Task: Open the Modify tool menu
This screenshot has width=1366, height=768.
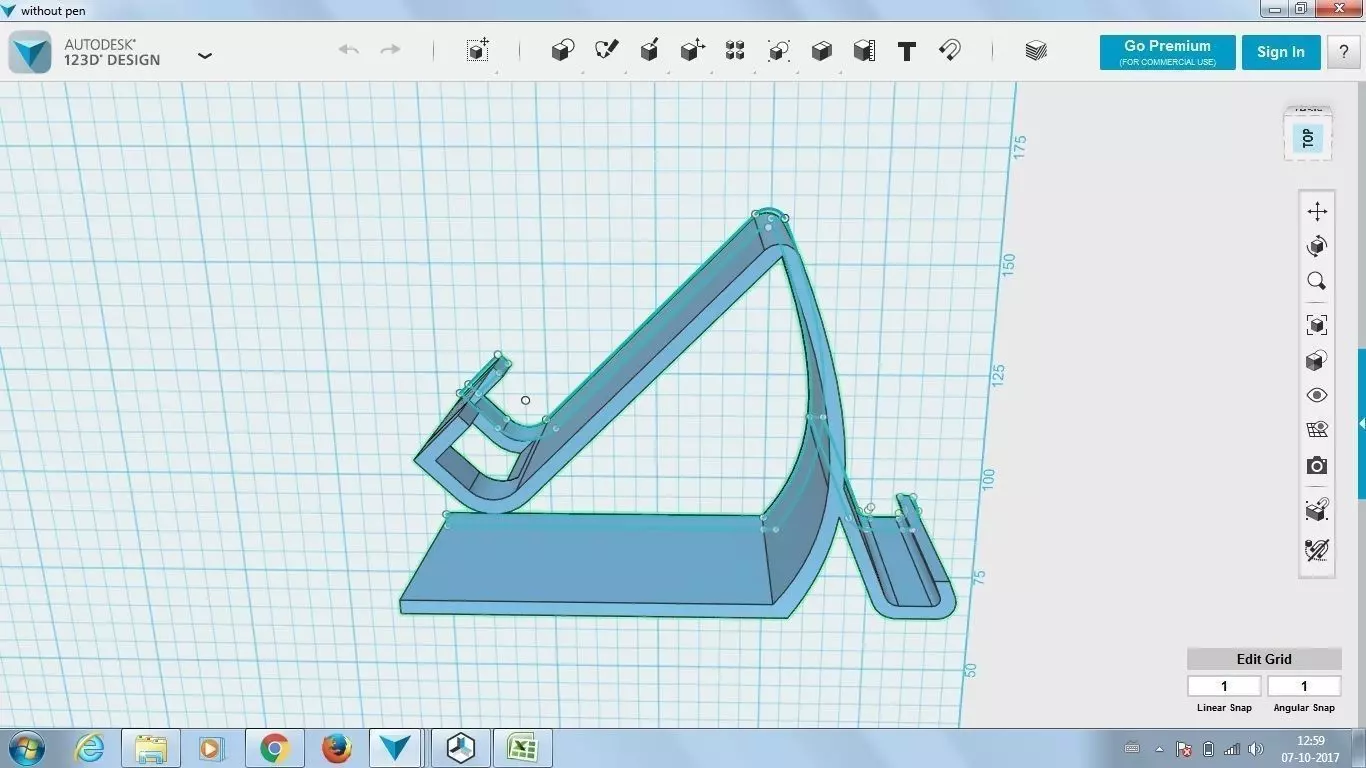Action: (692, 50)
